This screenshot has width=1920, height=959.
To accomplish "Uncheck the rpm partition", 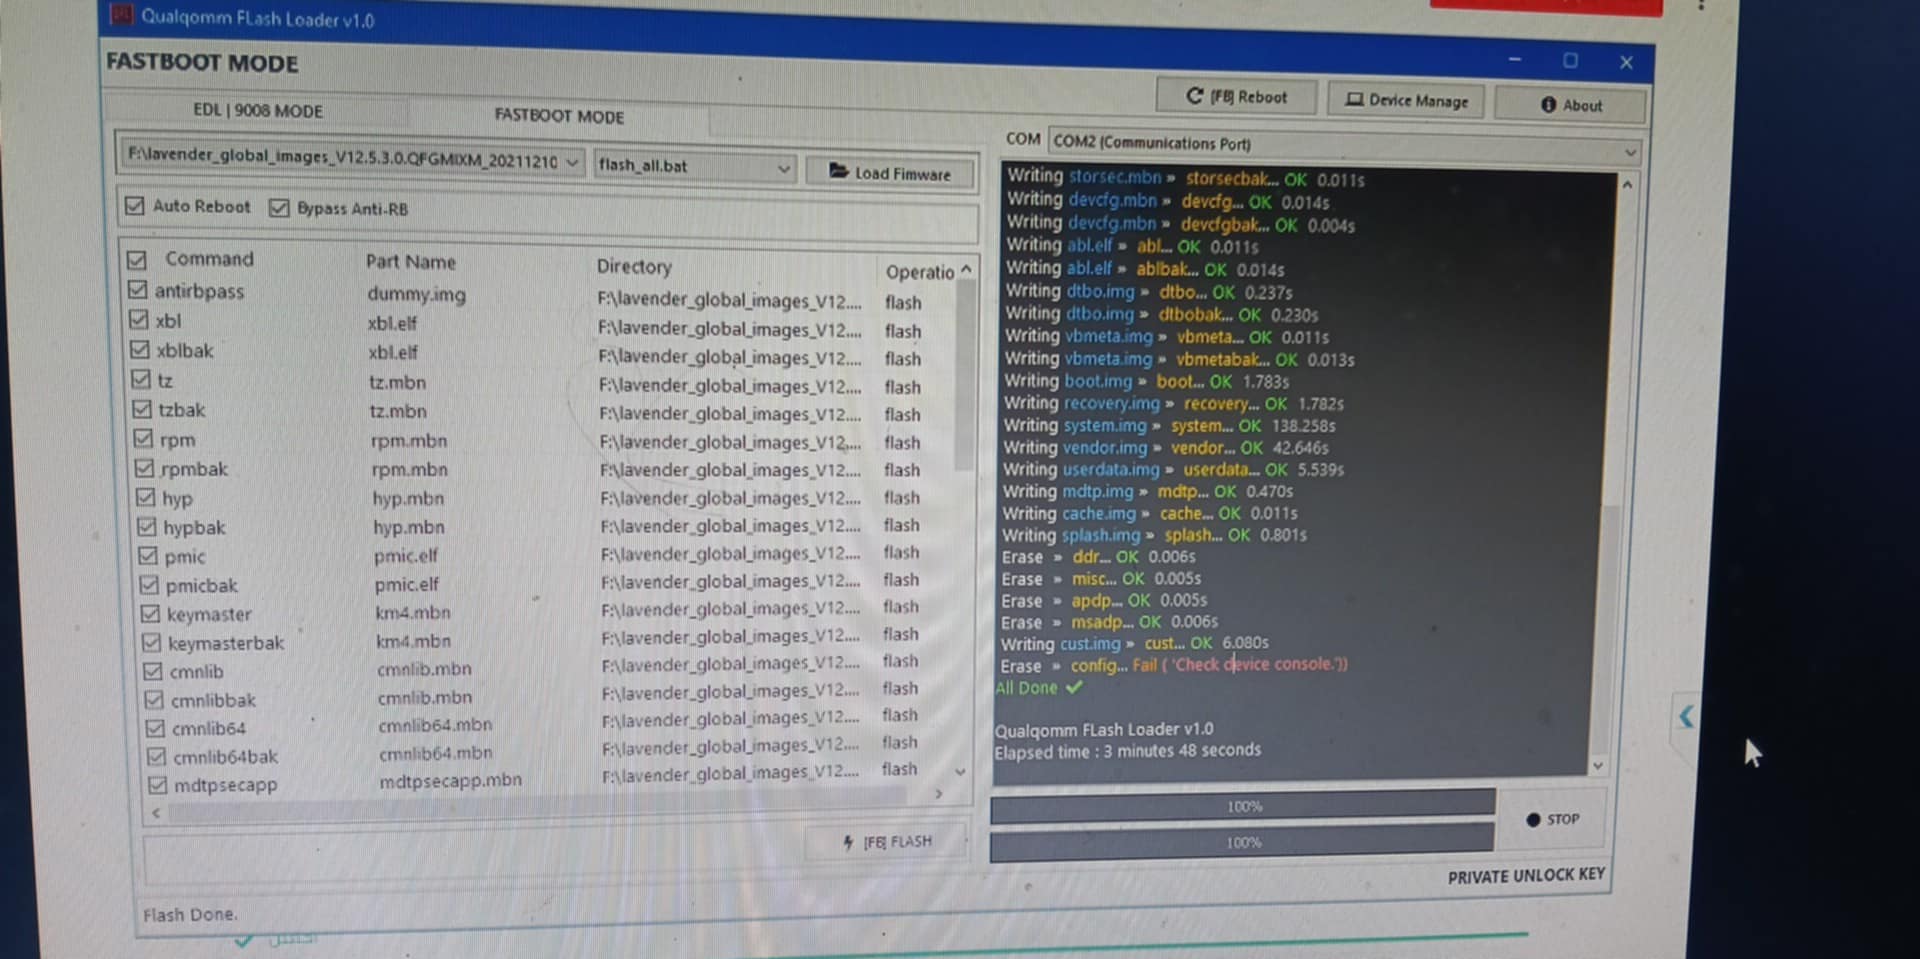I will pos(143,439).
